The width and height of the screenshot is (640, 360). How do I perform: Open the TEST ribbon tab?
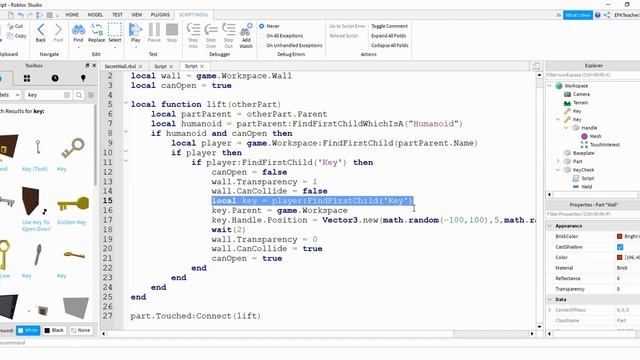pyautogui.click(x=117, y=15)
